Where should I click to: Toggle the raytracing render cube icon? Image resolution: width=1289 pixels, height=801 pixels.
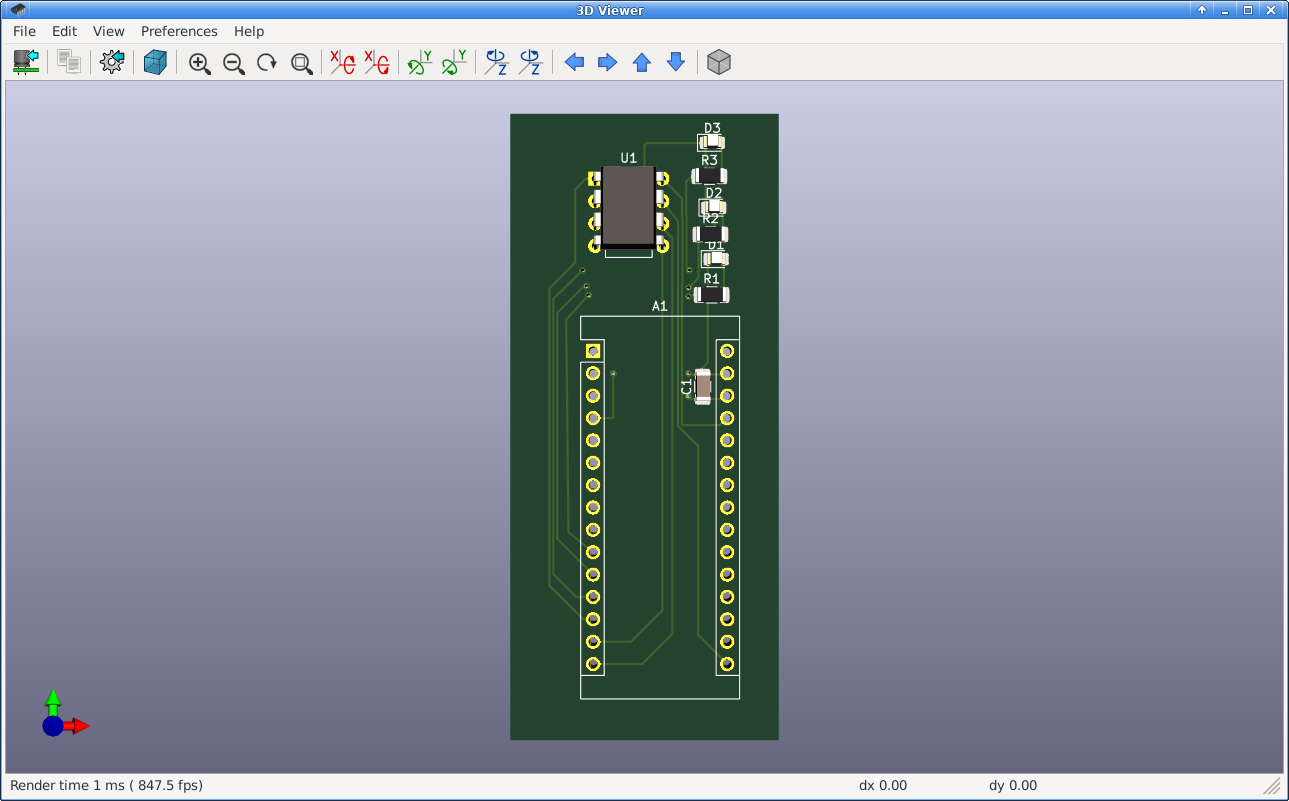pos(155,63)
